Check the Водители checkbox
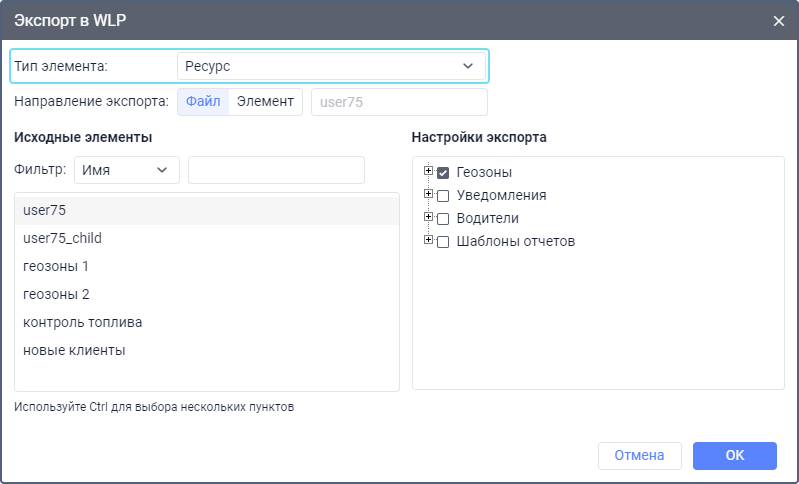 coord(443,218)
